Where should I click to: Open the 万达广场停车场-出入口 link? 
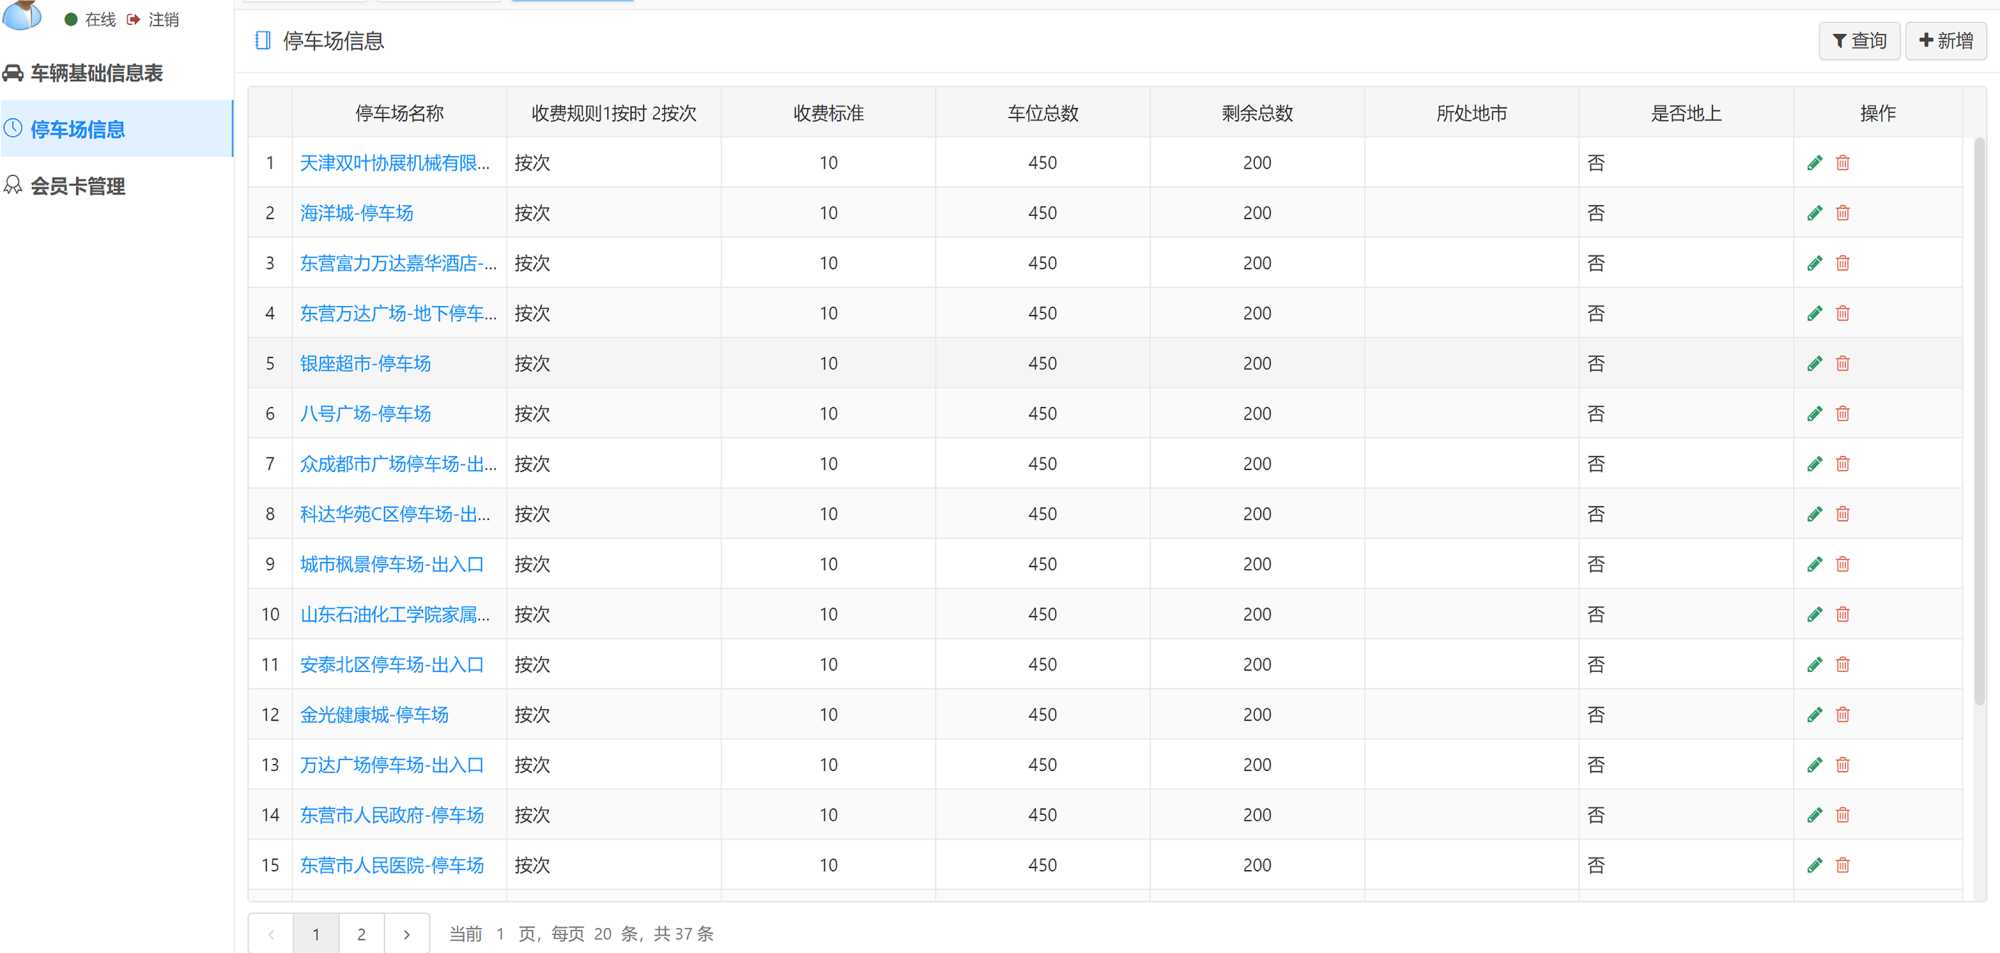(391, 765)
